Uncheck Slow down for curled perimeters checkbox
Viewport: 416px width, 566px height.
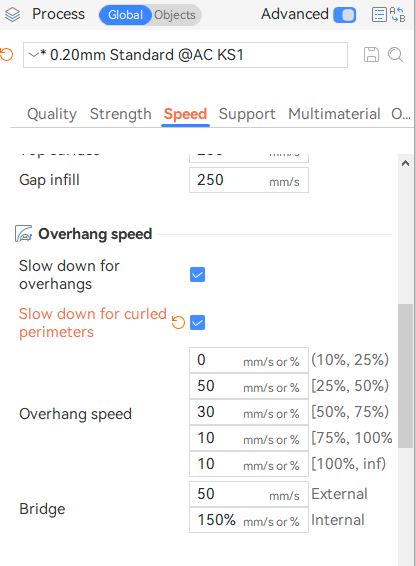(x=198, y=322)
